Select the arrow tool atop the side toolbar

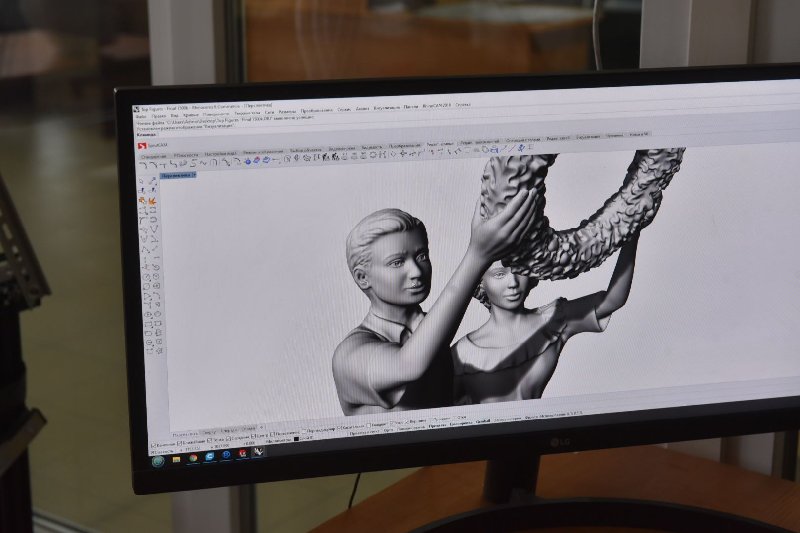point(141,180)
